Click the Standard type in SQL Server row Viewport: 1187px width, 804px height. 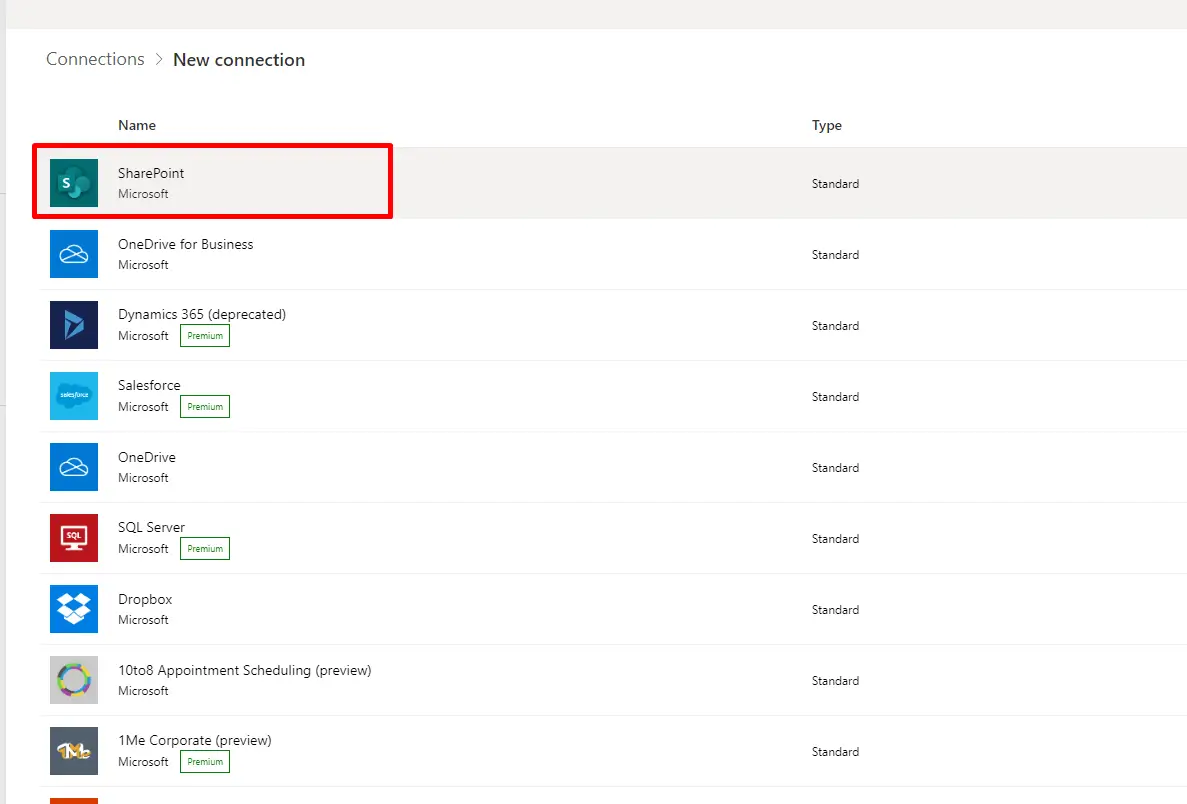pos(835,538)
